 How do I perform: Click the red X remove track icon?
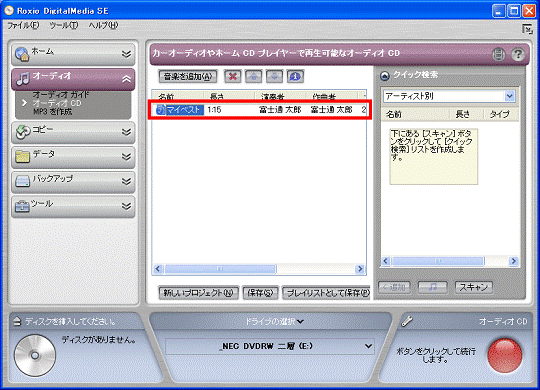233,76
